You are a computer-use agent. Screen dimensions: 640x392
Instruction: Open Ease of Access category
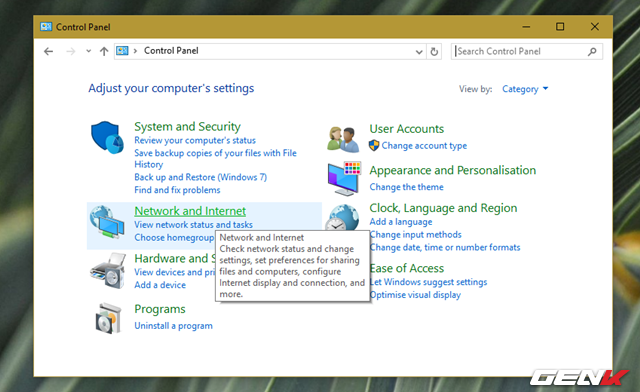click(407, 268)
